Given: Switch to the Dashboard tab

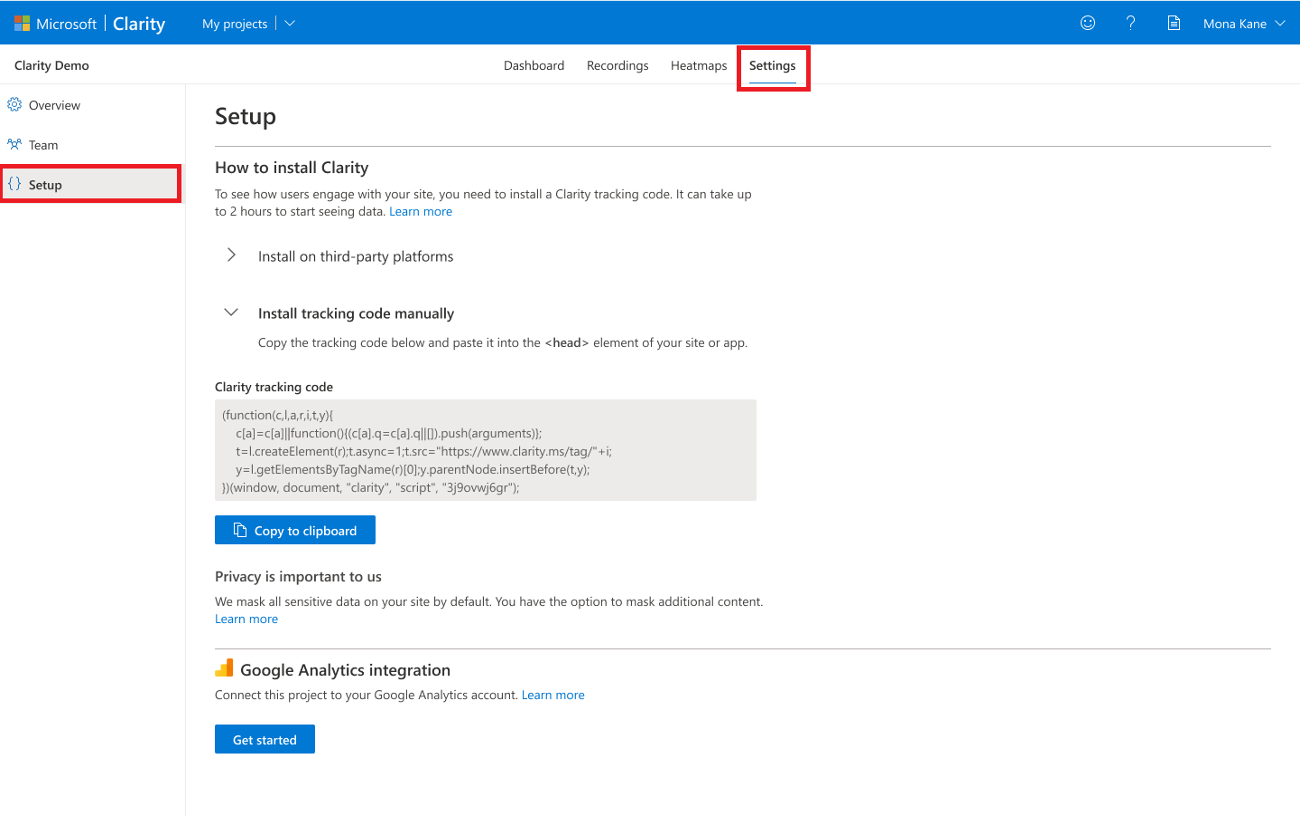Looking at the screenshot, I should tap(534, 65).
